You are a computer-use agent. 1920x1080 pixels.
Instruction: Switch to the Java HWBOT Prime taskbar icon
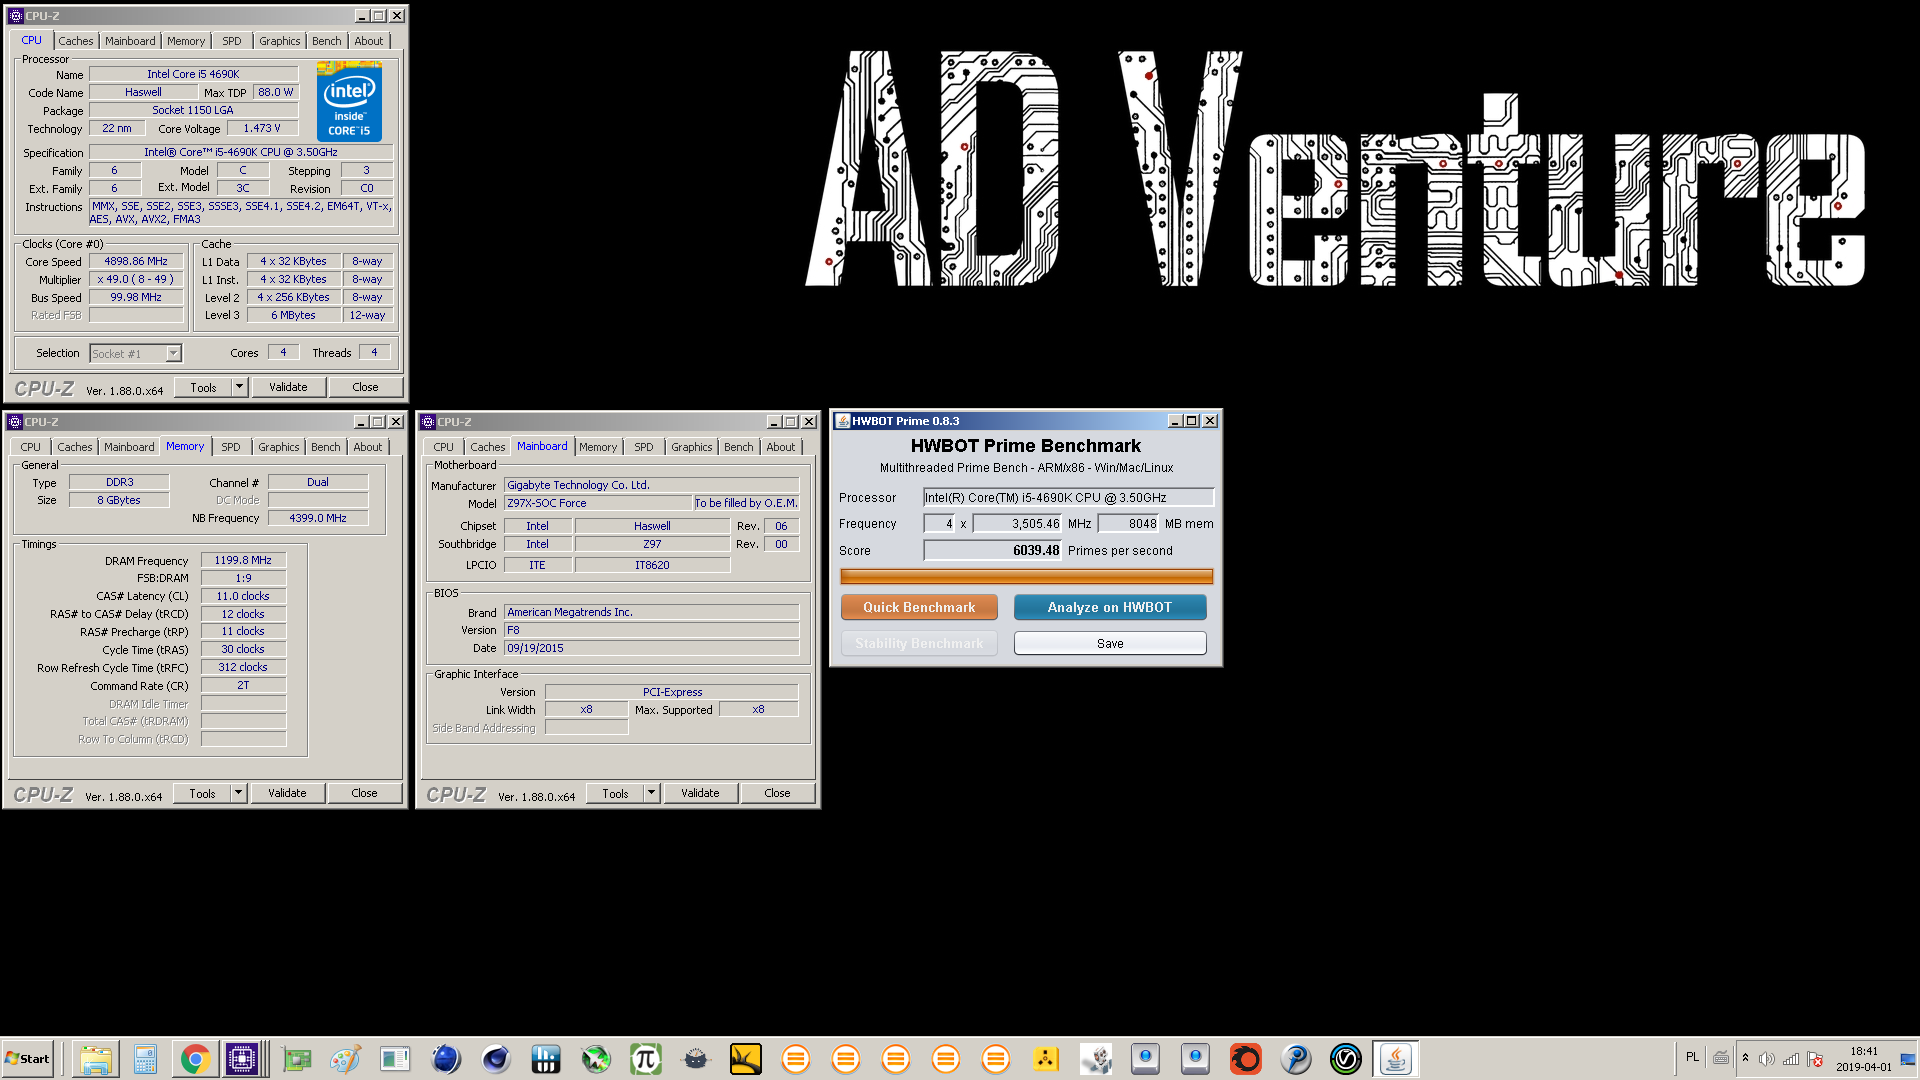click(x=1396, y=1059)
